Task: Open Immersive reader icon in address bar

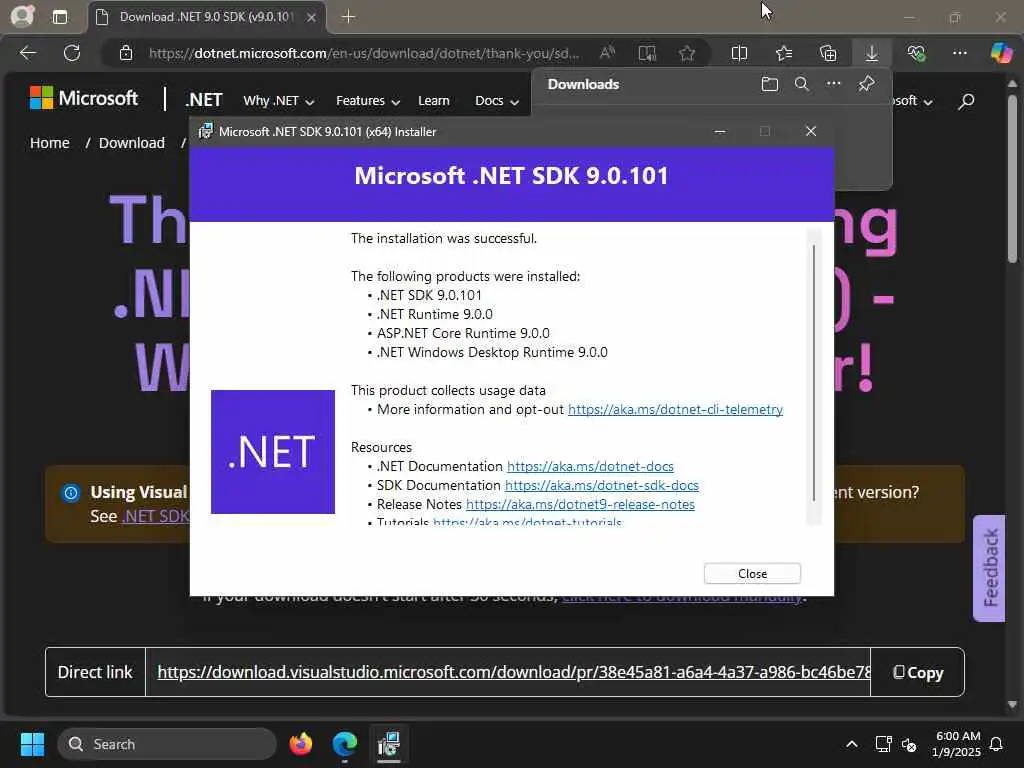Action: (x=647, y=53)
